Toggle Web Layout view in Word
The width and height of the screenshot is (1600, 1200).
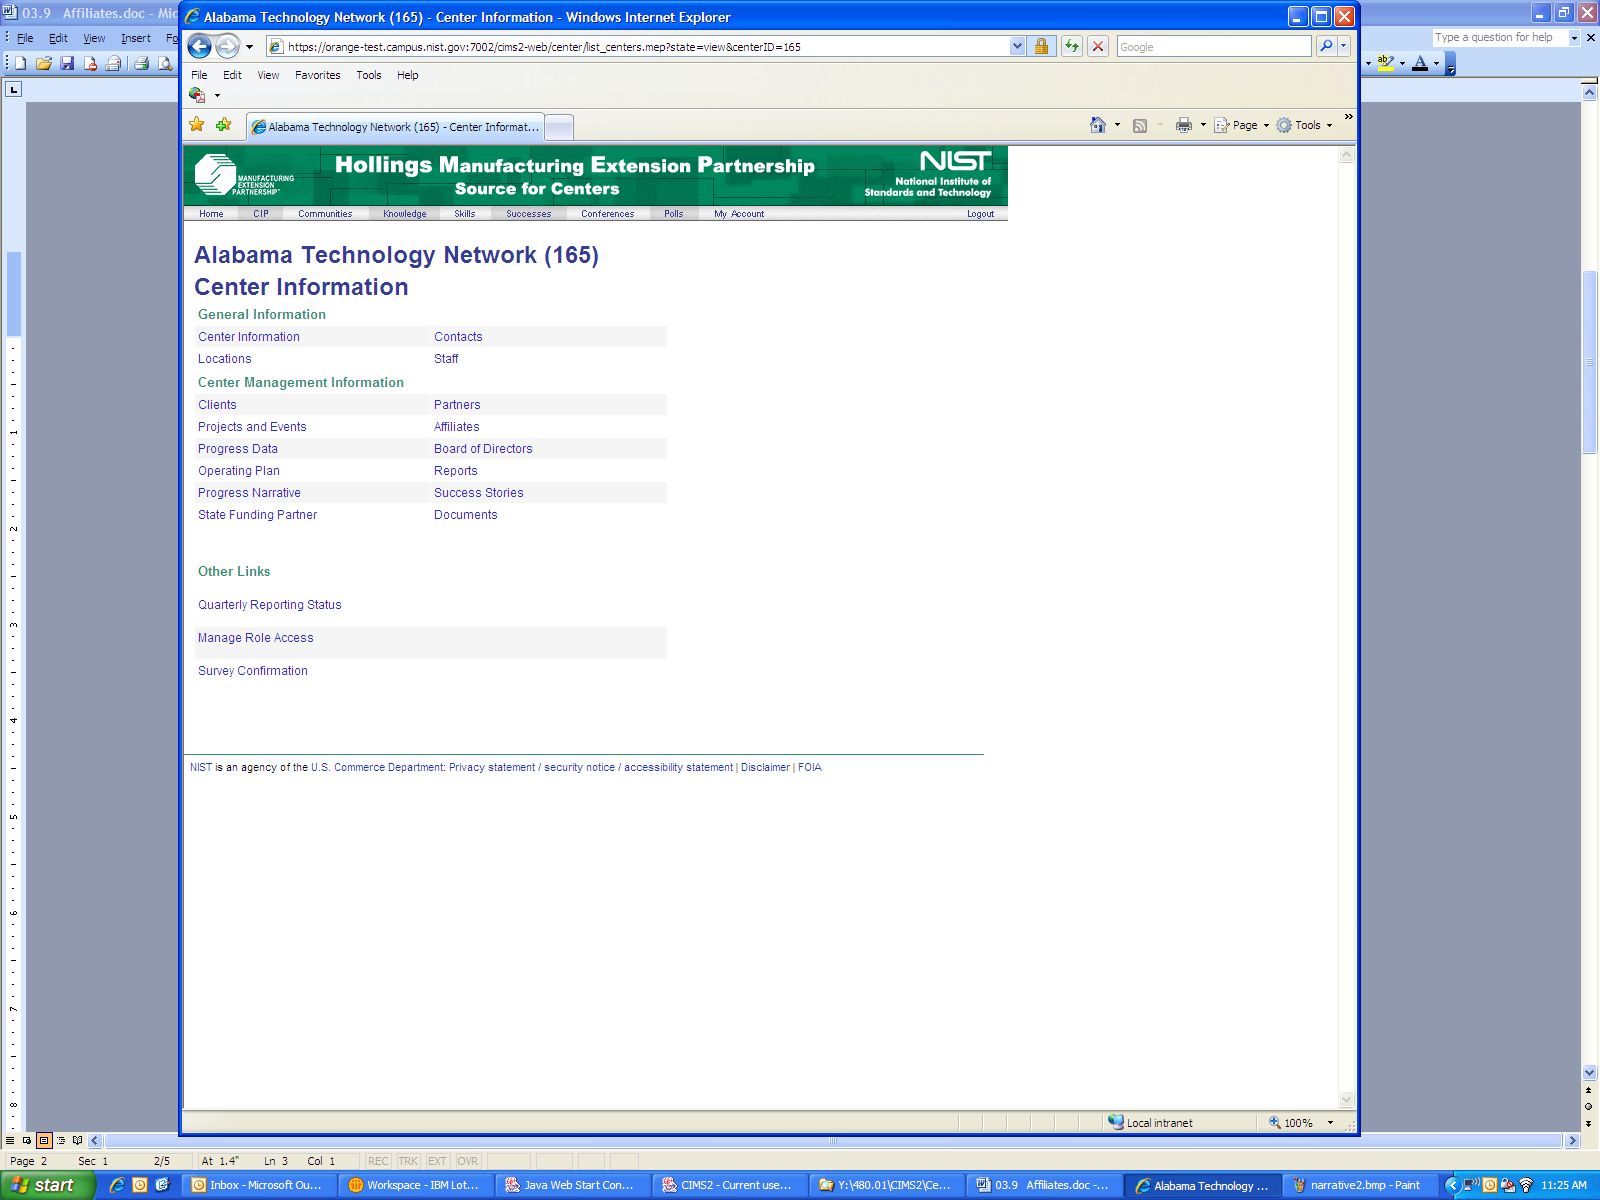coord(27,1140)
